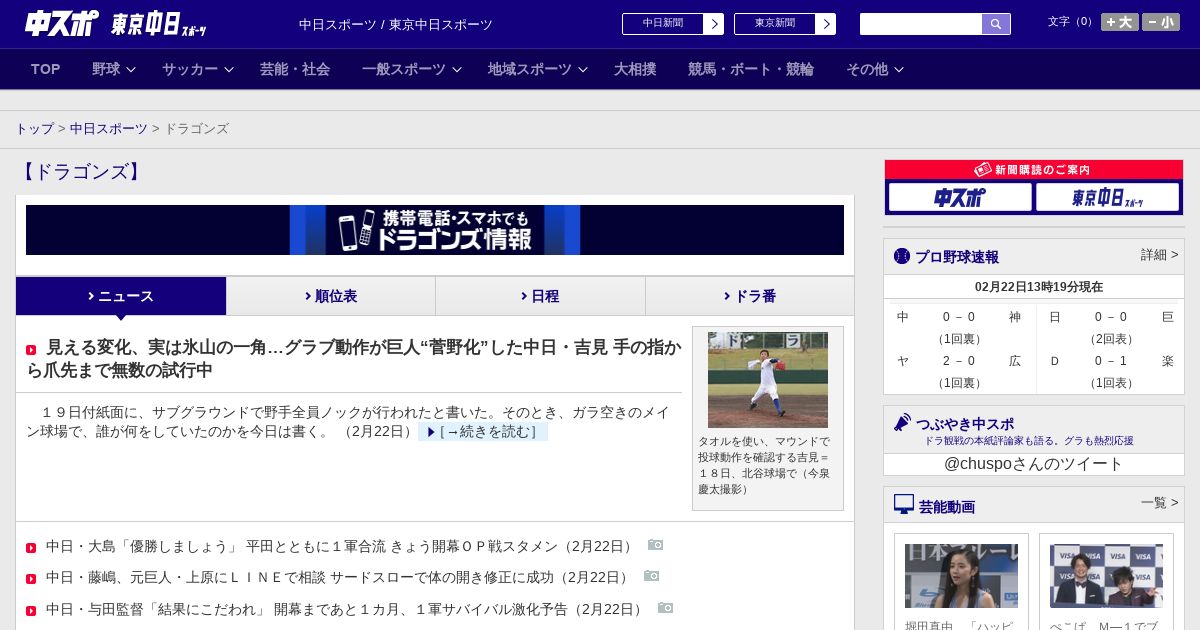Click the トップ breadcrumb link
The height and width of the screenshot is (630, 1200).
34,129
